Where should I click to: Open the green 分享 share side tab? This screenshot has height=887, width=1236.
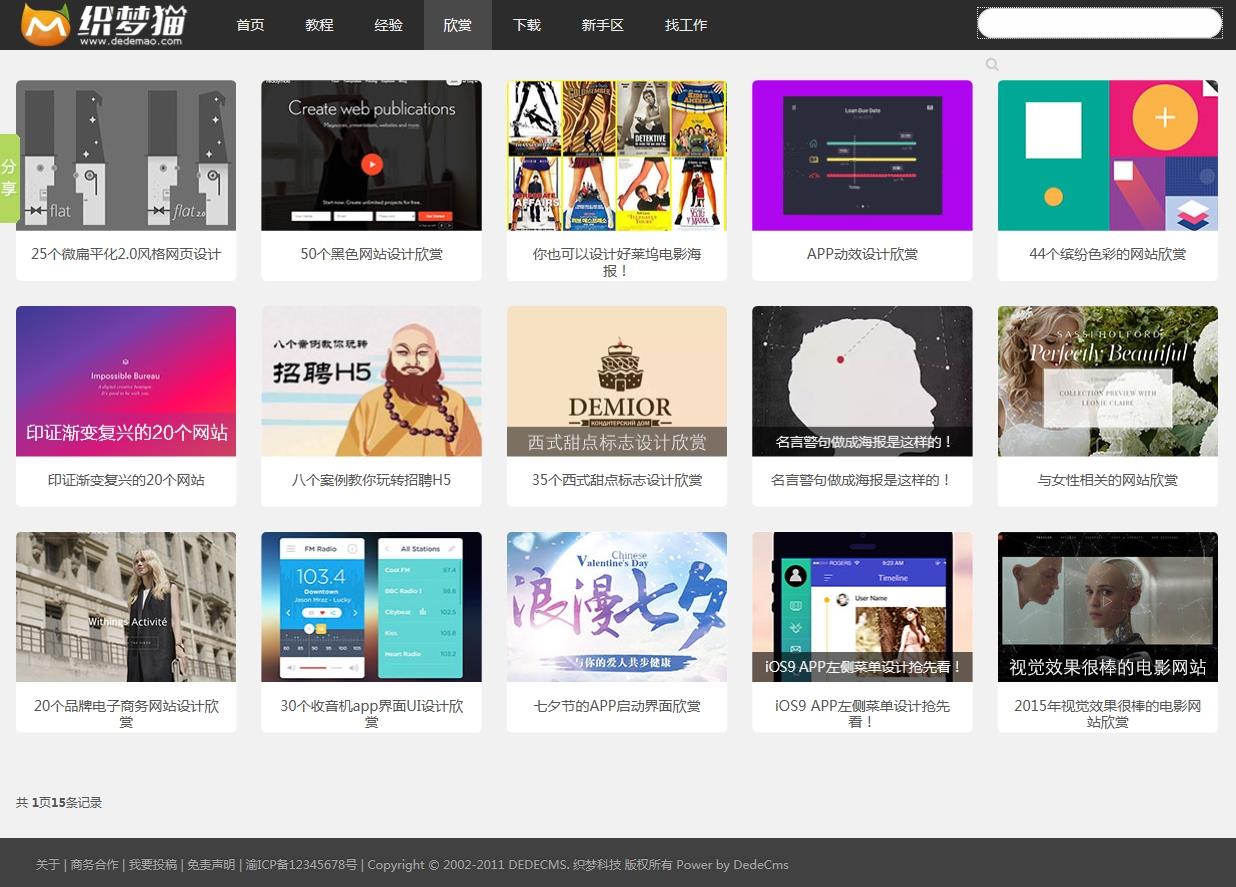[10, 178]
